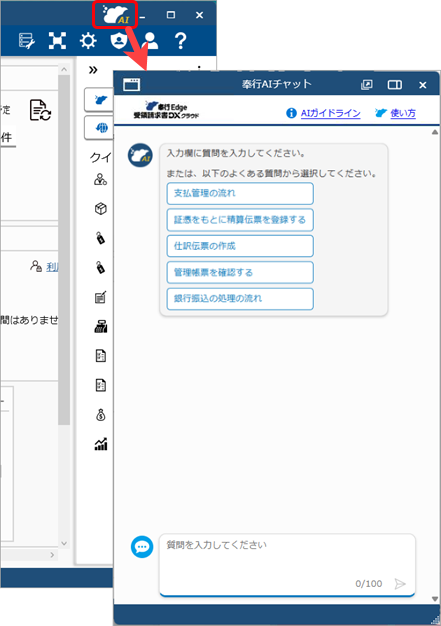Pop out the AI chat into separate window
The height and width of the screenshot is (626, 441).
366,85
